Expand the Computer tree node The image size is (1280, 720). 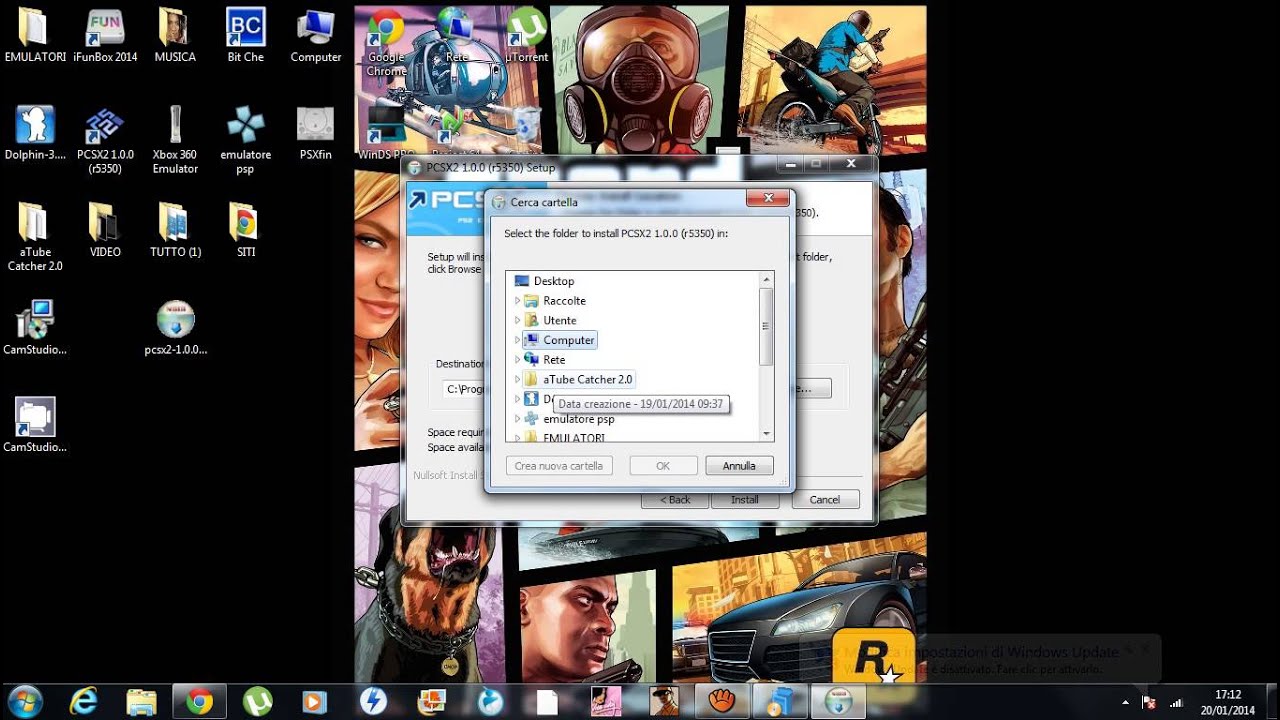[517, 340]
